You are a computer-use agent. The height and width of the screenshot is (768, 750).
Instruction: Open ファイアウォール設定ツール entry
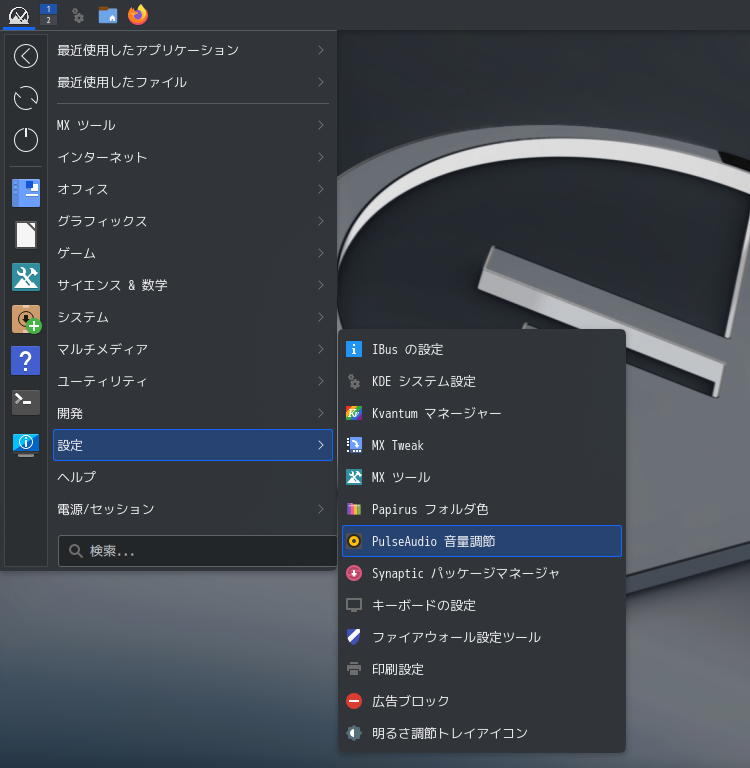[482, 637]
